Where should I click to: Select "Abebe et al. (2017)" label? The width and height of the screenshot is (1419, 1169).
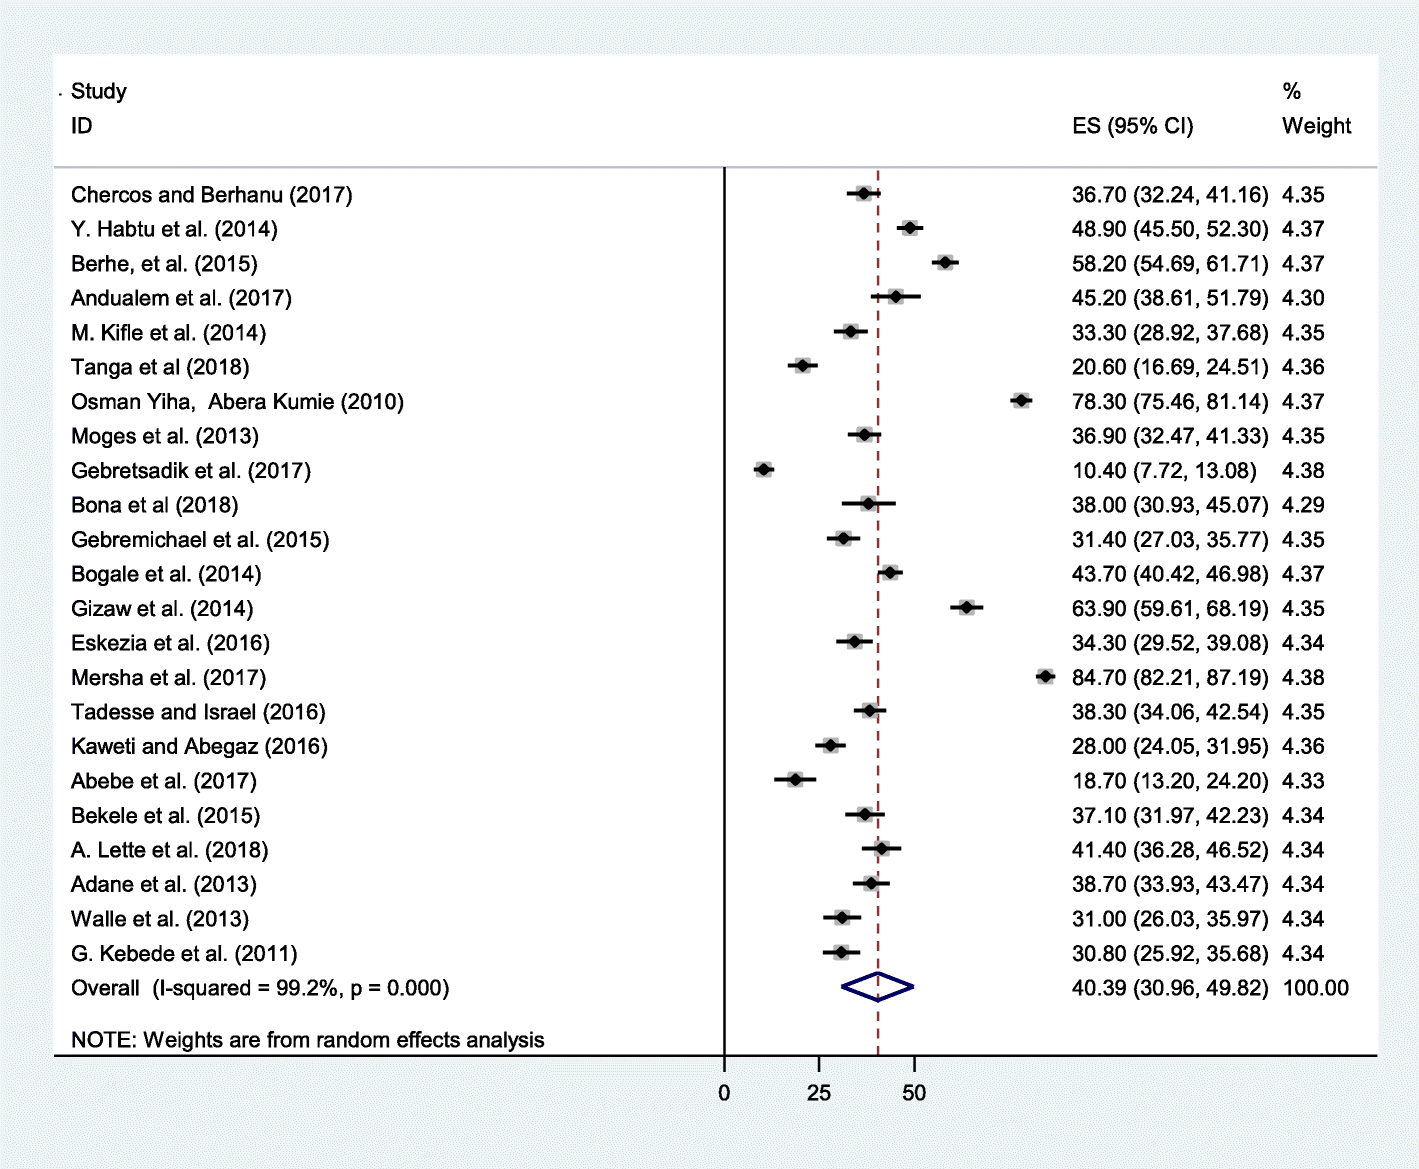click(164, 781)
